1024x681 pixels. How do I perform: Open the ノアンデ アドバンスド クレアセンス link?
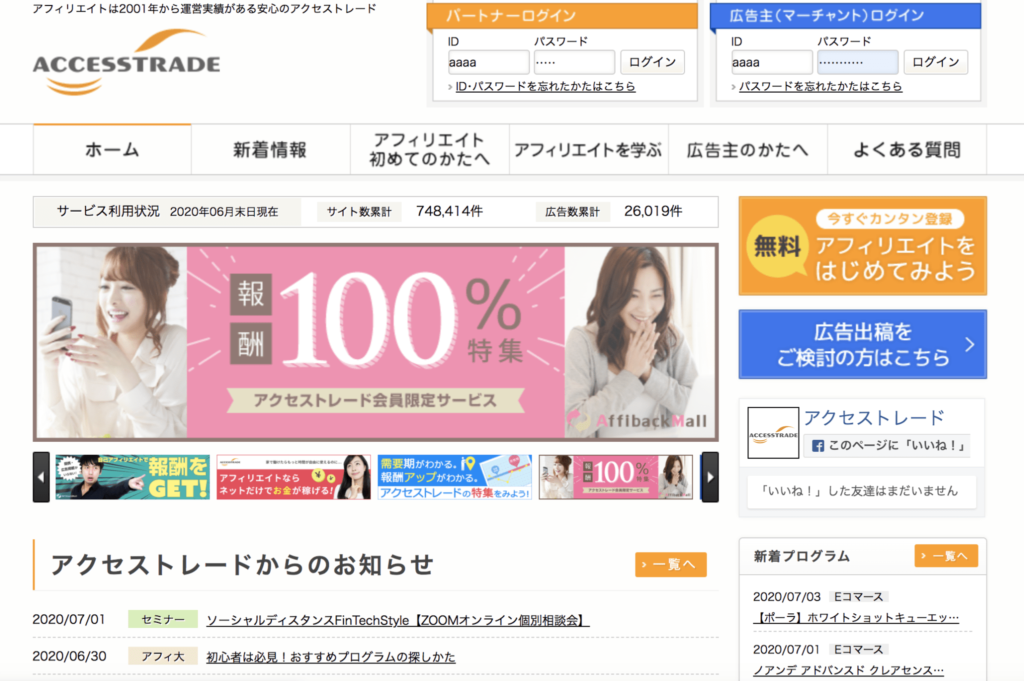848,670
